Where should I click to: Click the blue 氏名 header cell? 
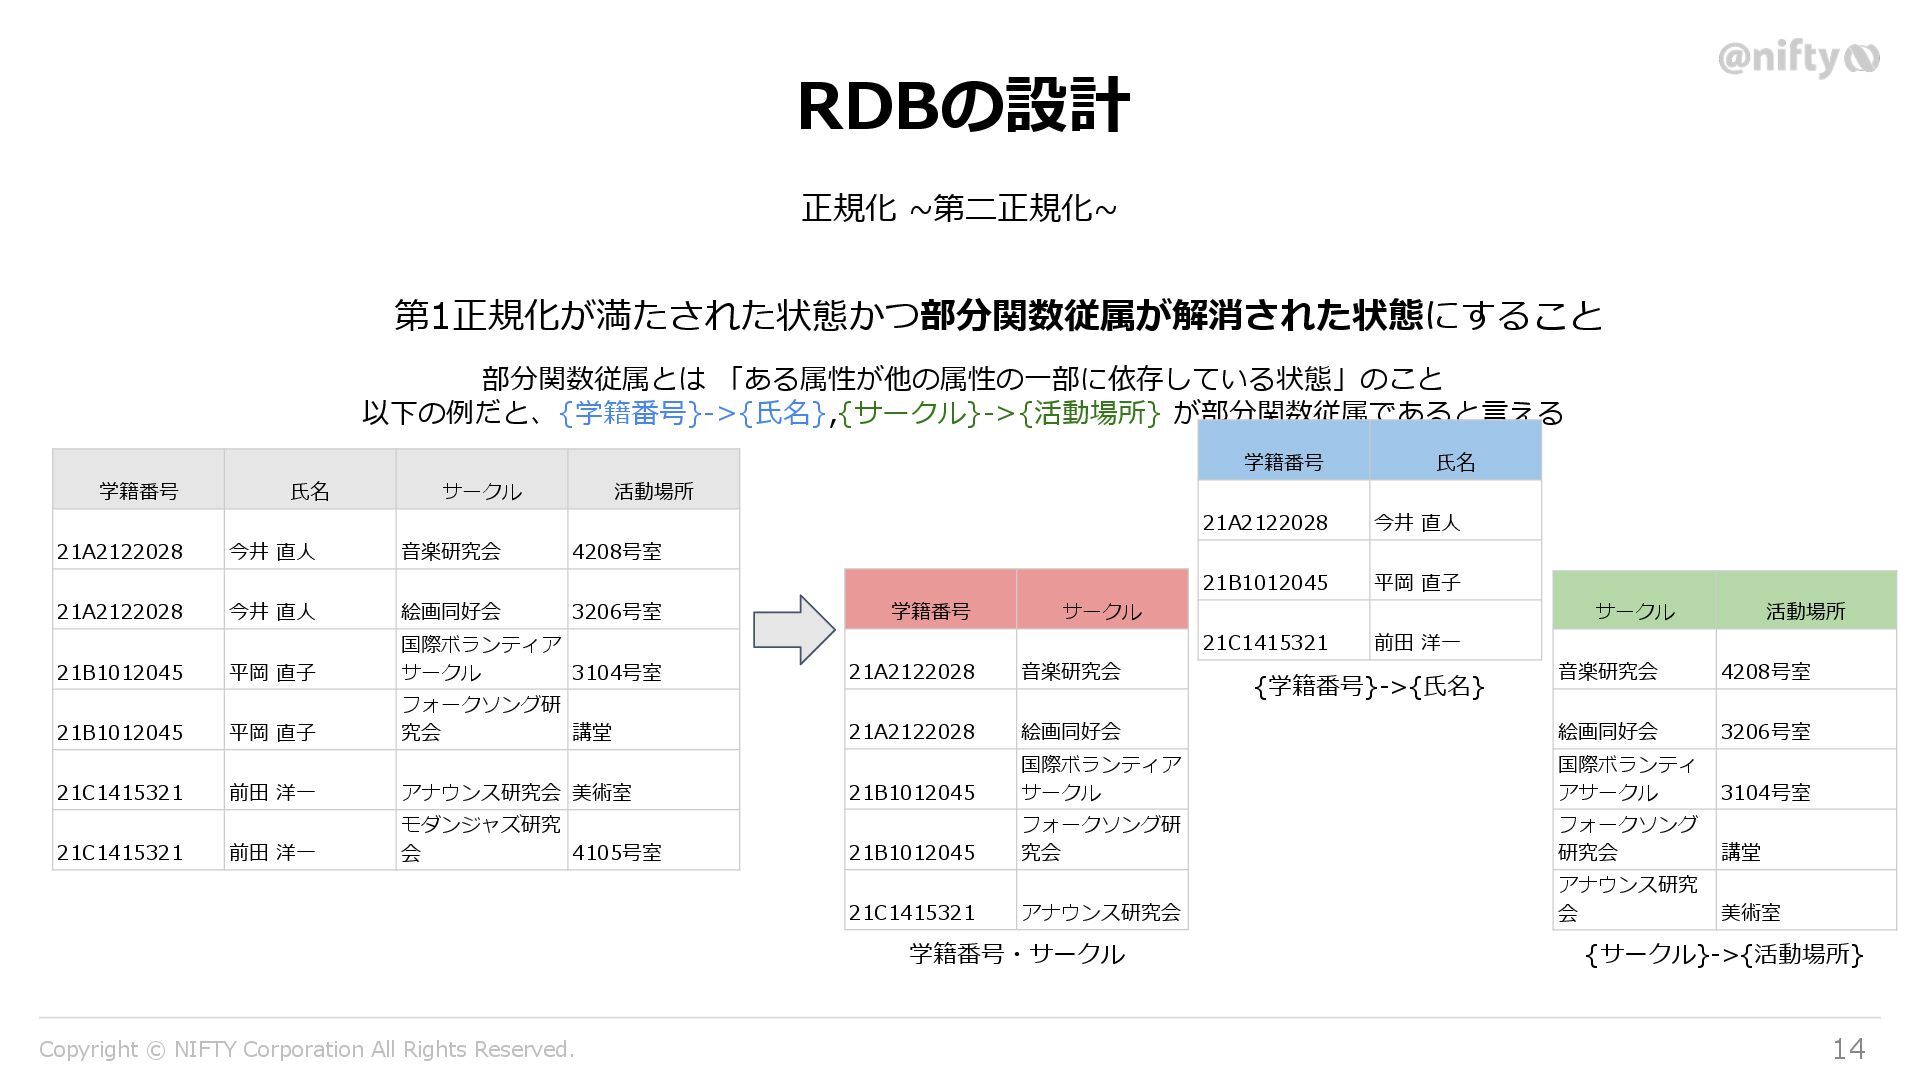coord(1455,461)
